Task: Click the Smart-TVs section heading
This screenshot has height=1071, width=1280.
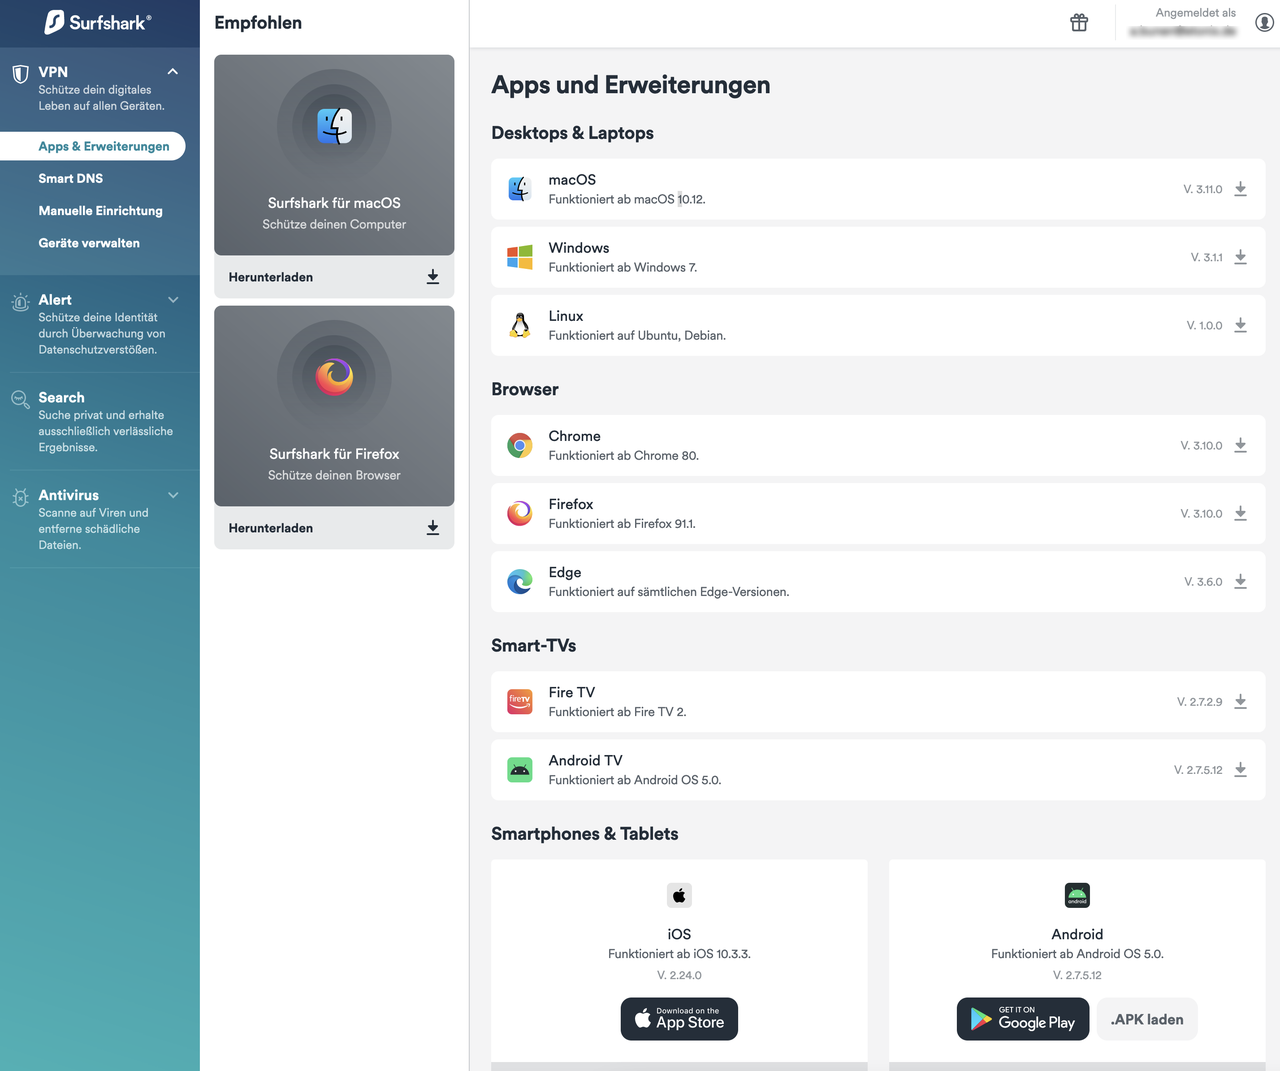Action: coord(534,645)
